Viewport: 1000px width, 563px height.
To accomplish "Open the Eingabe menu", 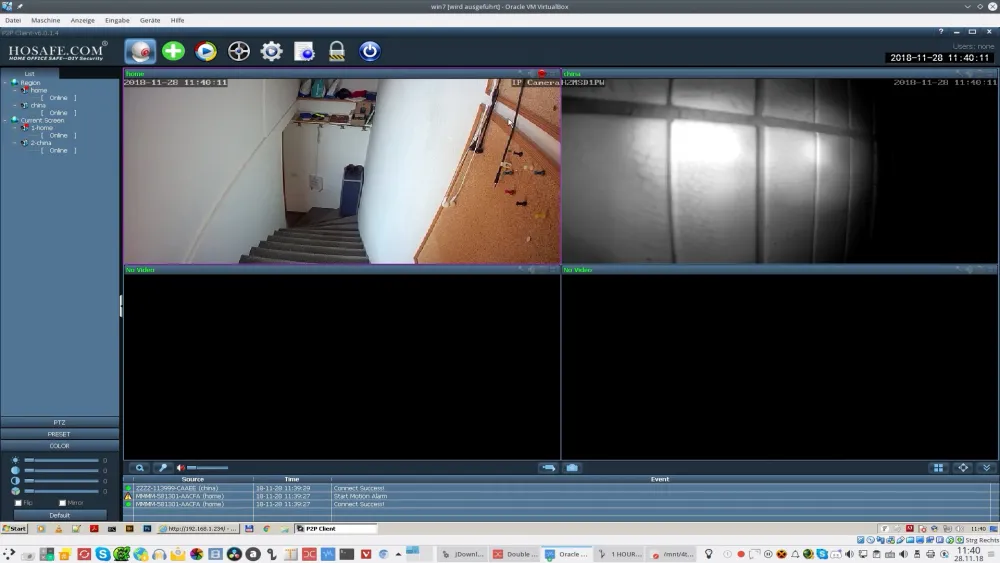I will pyautogui.click(x=117, y=20).
